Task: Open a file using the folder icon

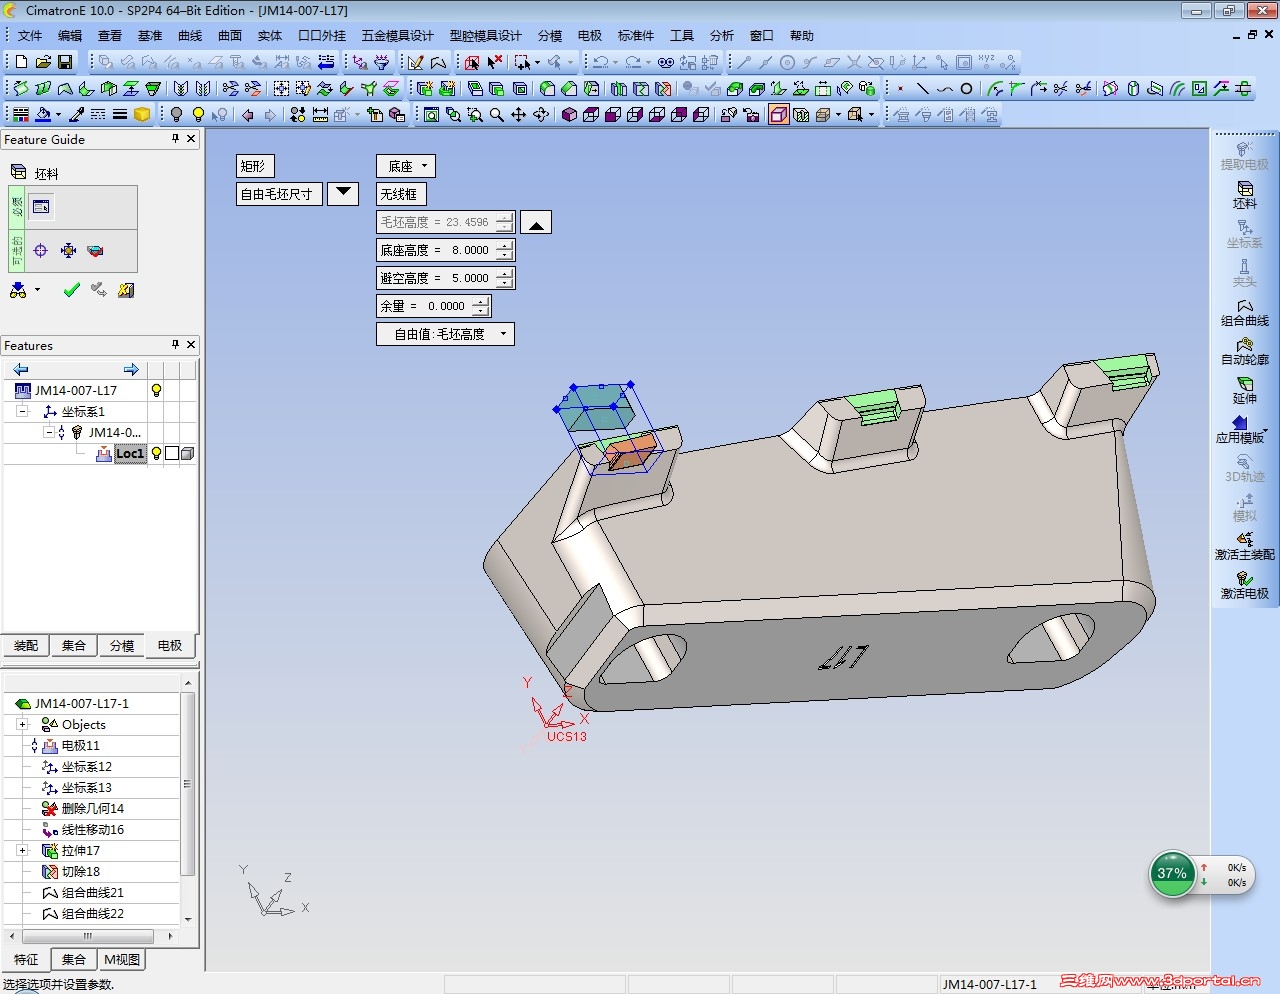Action: click(x=43, y=62)
